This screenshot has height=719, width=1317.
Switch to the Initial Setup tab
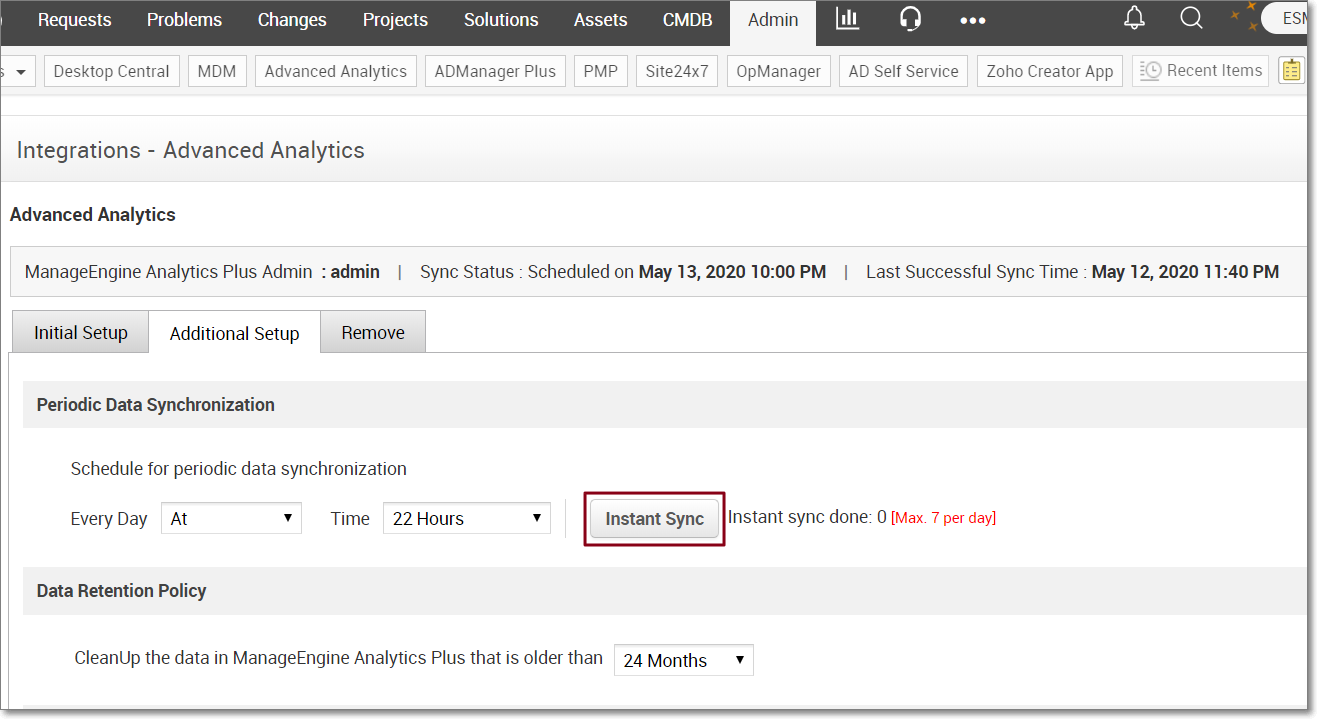click(x=81, y=333)
